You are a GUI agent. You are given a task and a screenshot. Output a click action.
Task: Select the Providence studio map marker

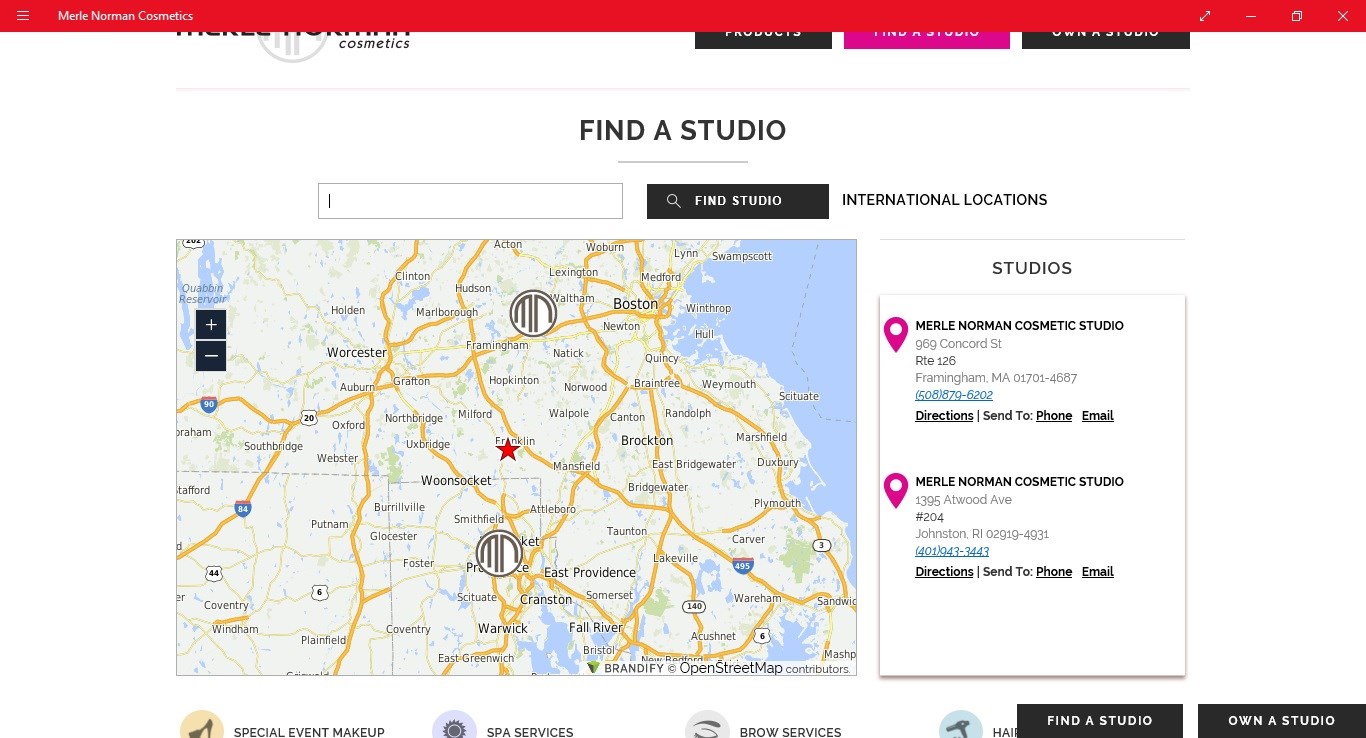point(499,553)
